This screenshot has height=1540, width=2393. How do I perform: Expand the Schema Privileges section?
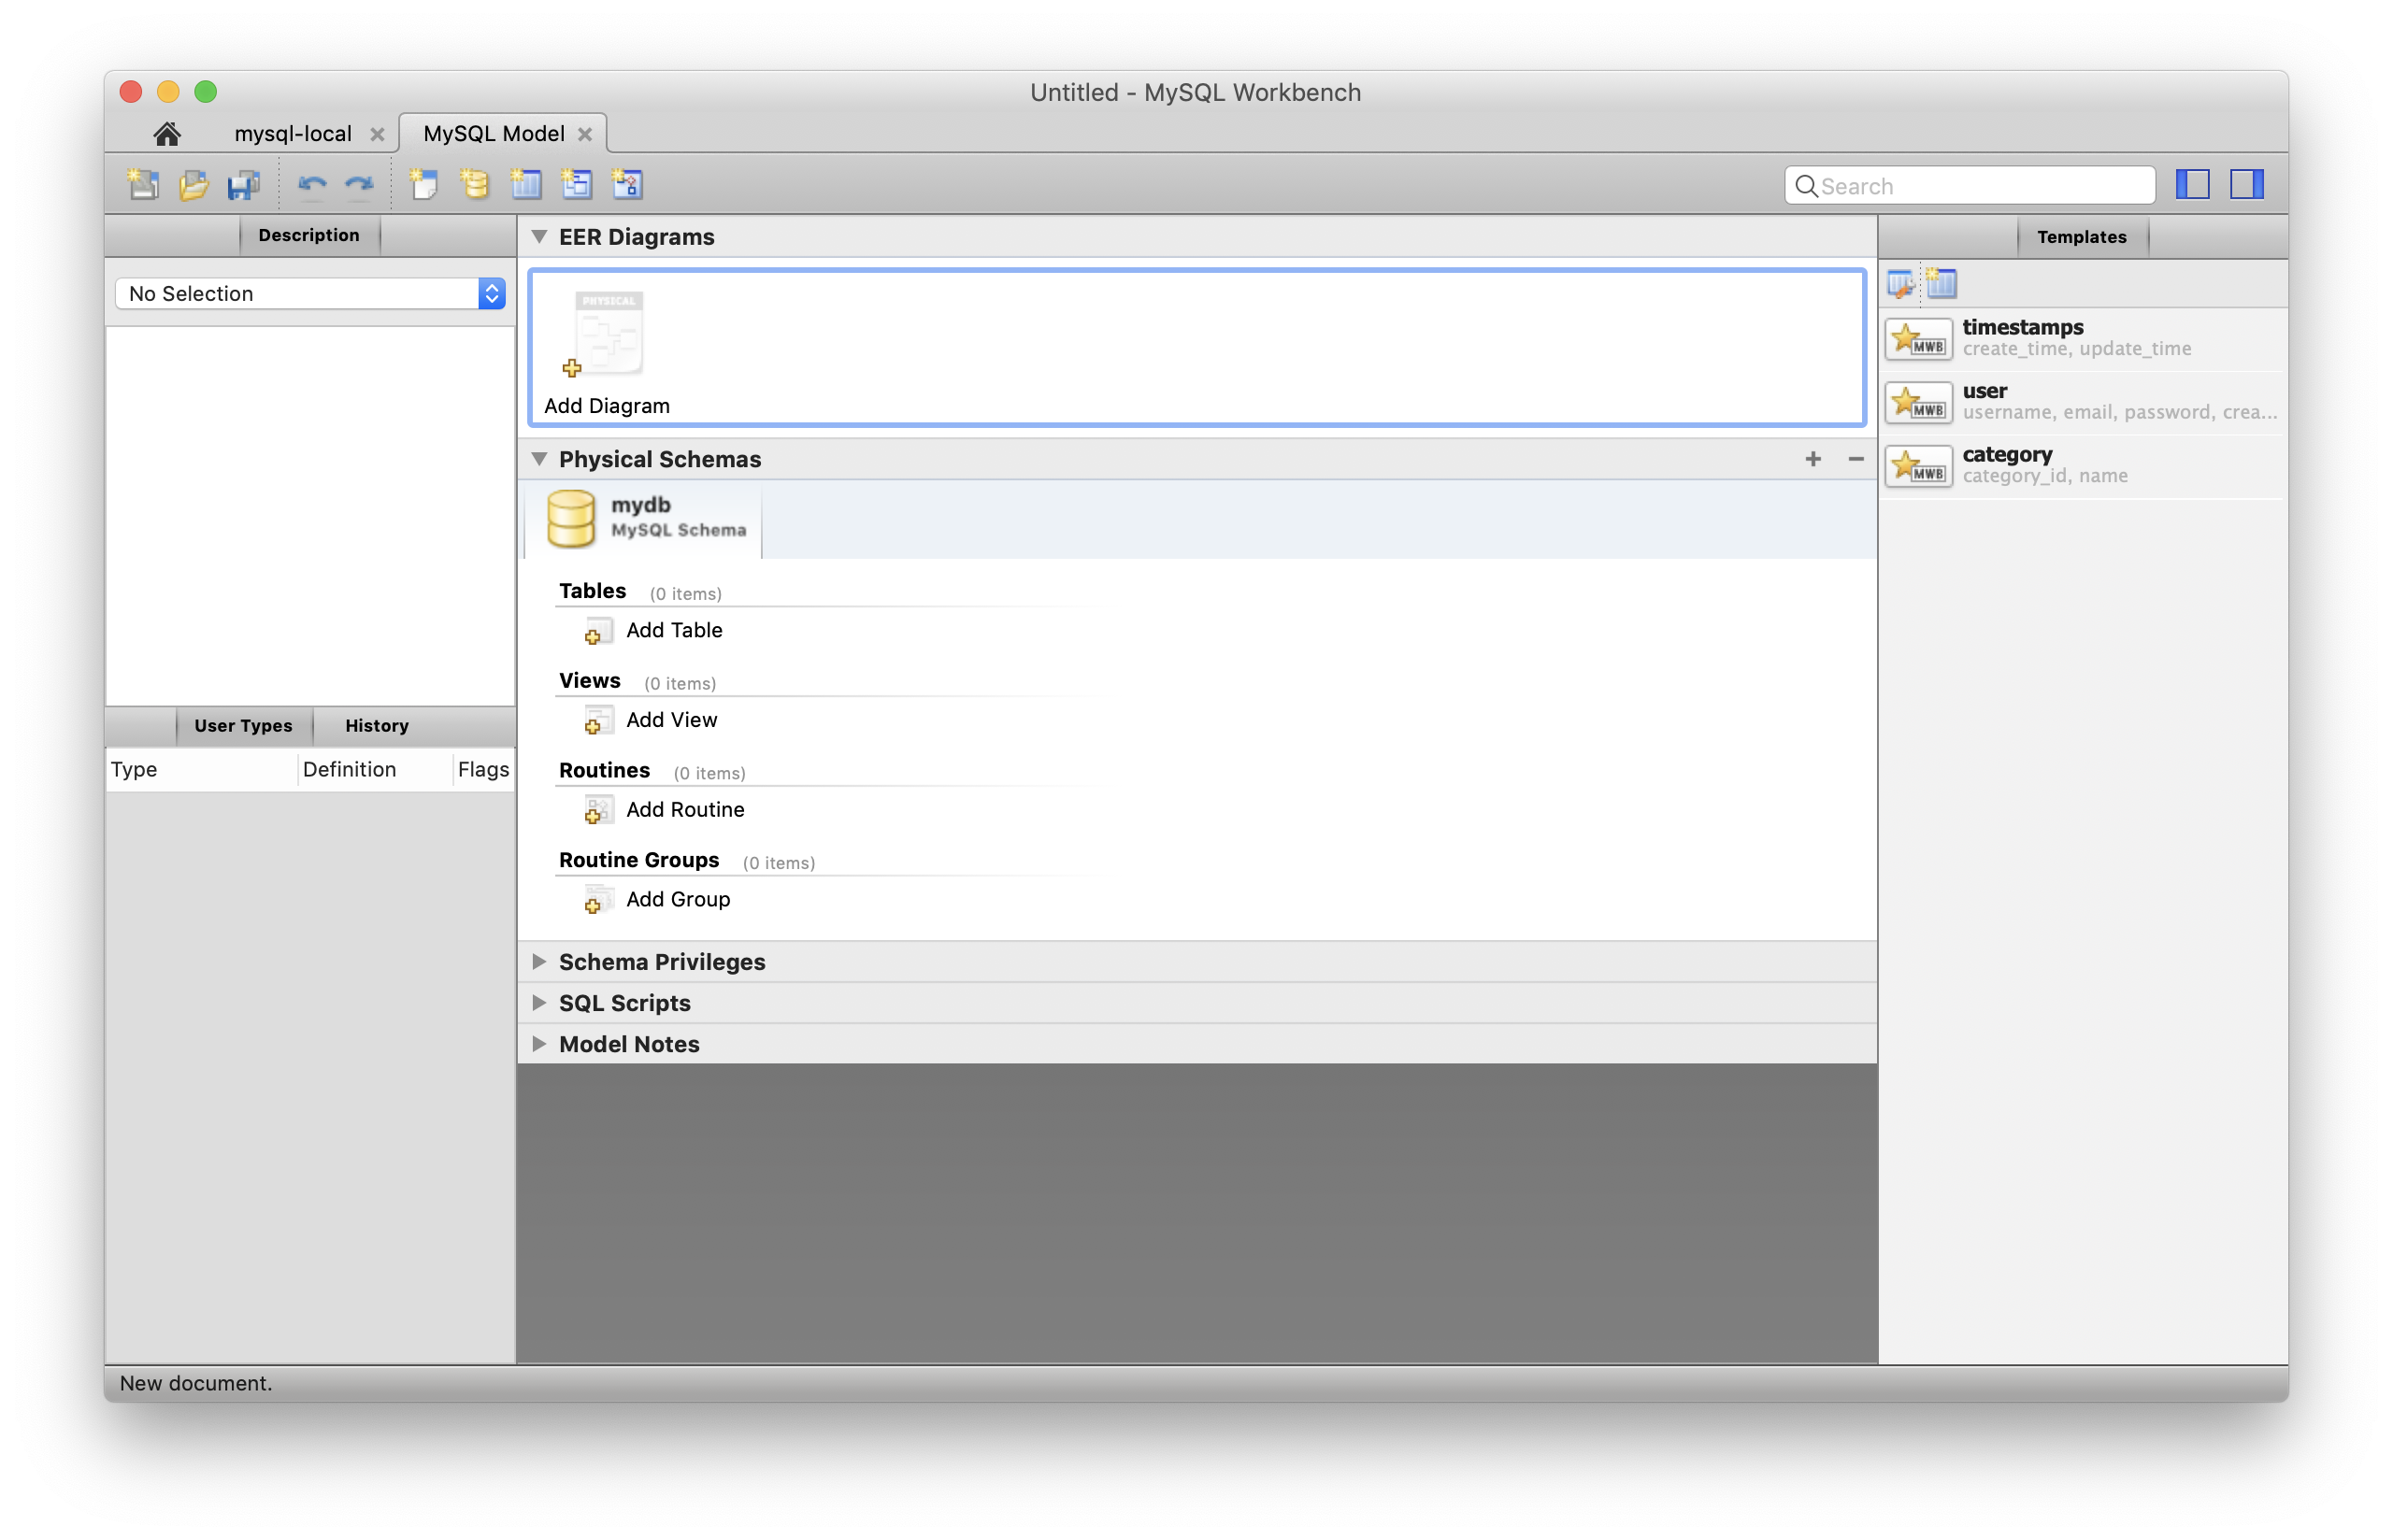pos(539,961)
